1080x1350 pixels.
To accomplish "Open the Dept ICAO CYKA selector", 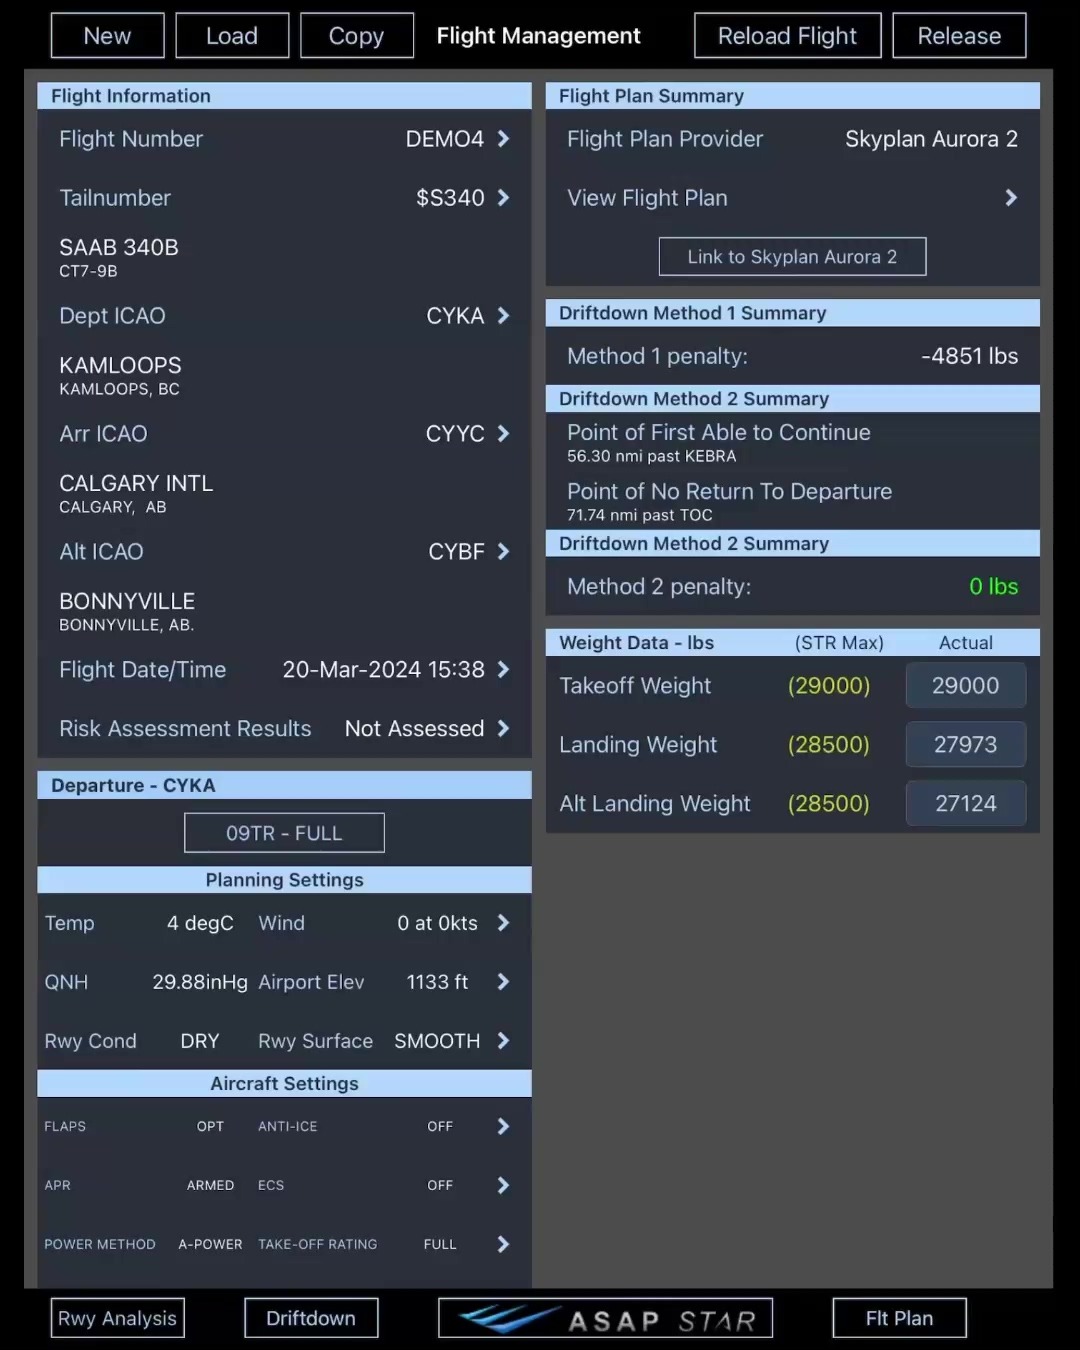I will 503,316.
